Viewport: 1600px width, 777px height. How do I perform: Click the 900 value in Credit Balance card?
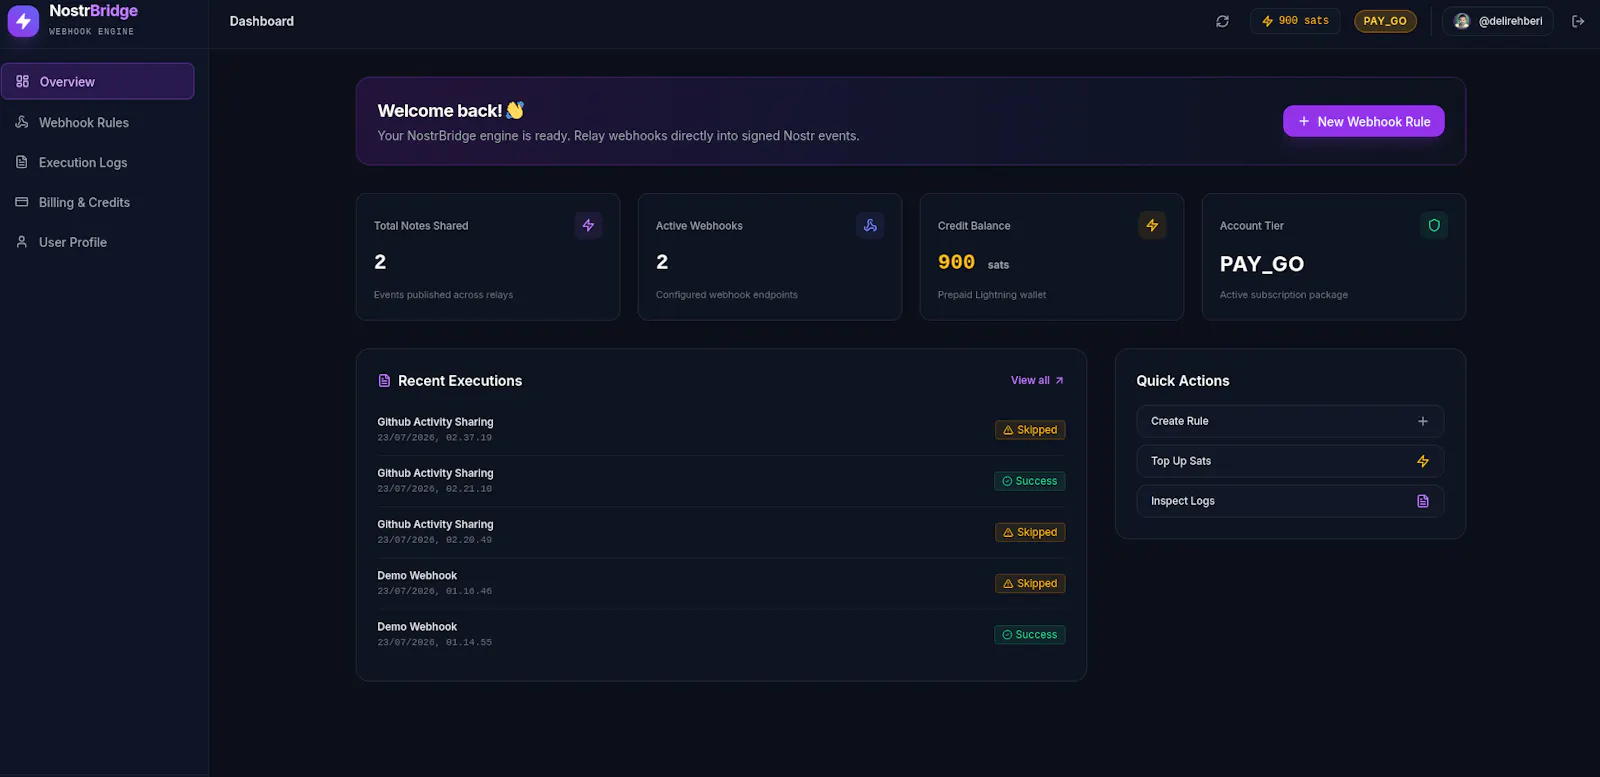[x=956, y=262]
